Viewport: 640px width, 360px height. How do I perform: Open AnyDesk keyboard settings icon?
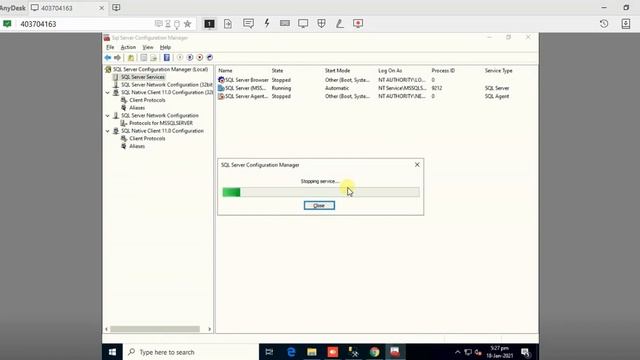285,23
